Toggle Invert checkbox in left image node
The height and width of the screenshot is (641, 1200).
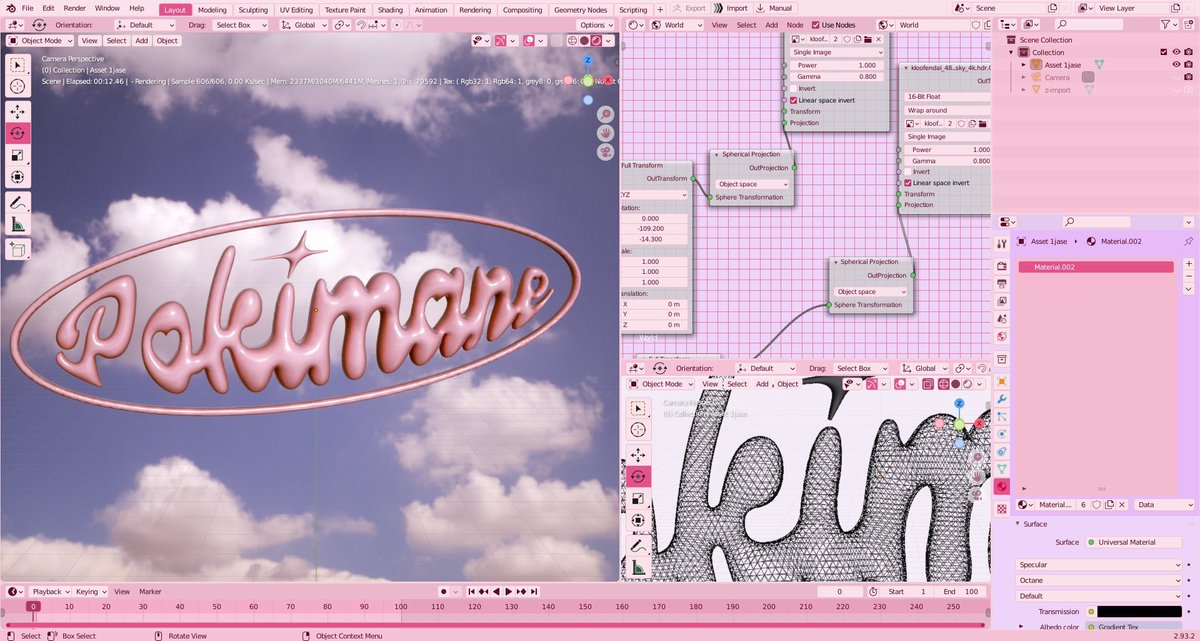[794, 88]
